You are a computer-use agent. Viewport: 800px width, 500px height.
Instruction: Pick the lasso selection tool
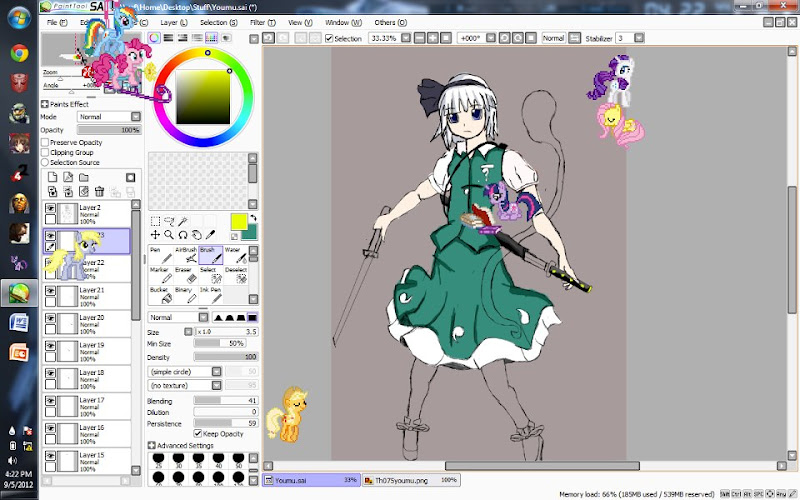pyautogui.click(x=169, y=221)
